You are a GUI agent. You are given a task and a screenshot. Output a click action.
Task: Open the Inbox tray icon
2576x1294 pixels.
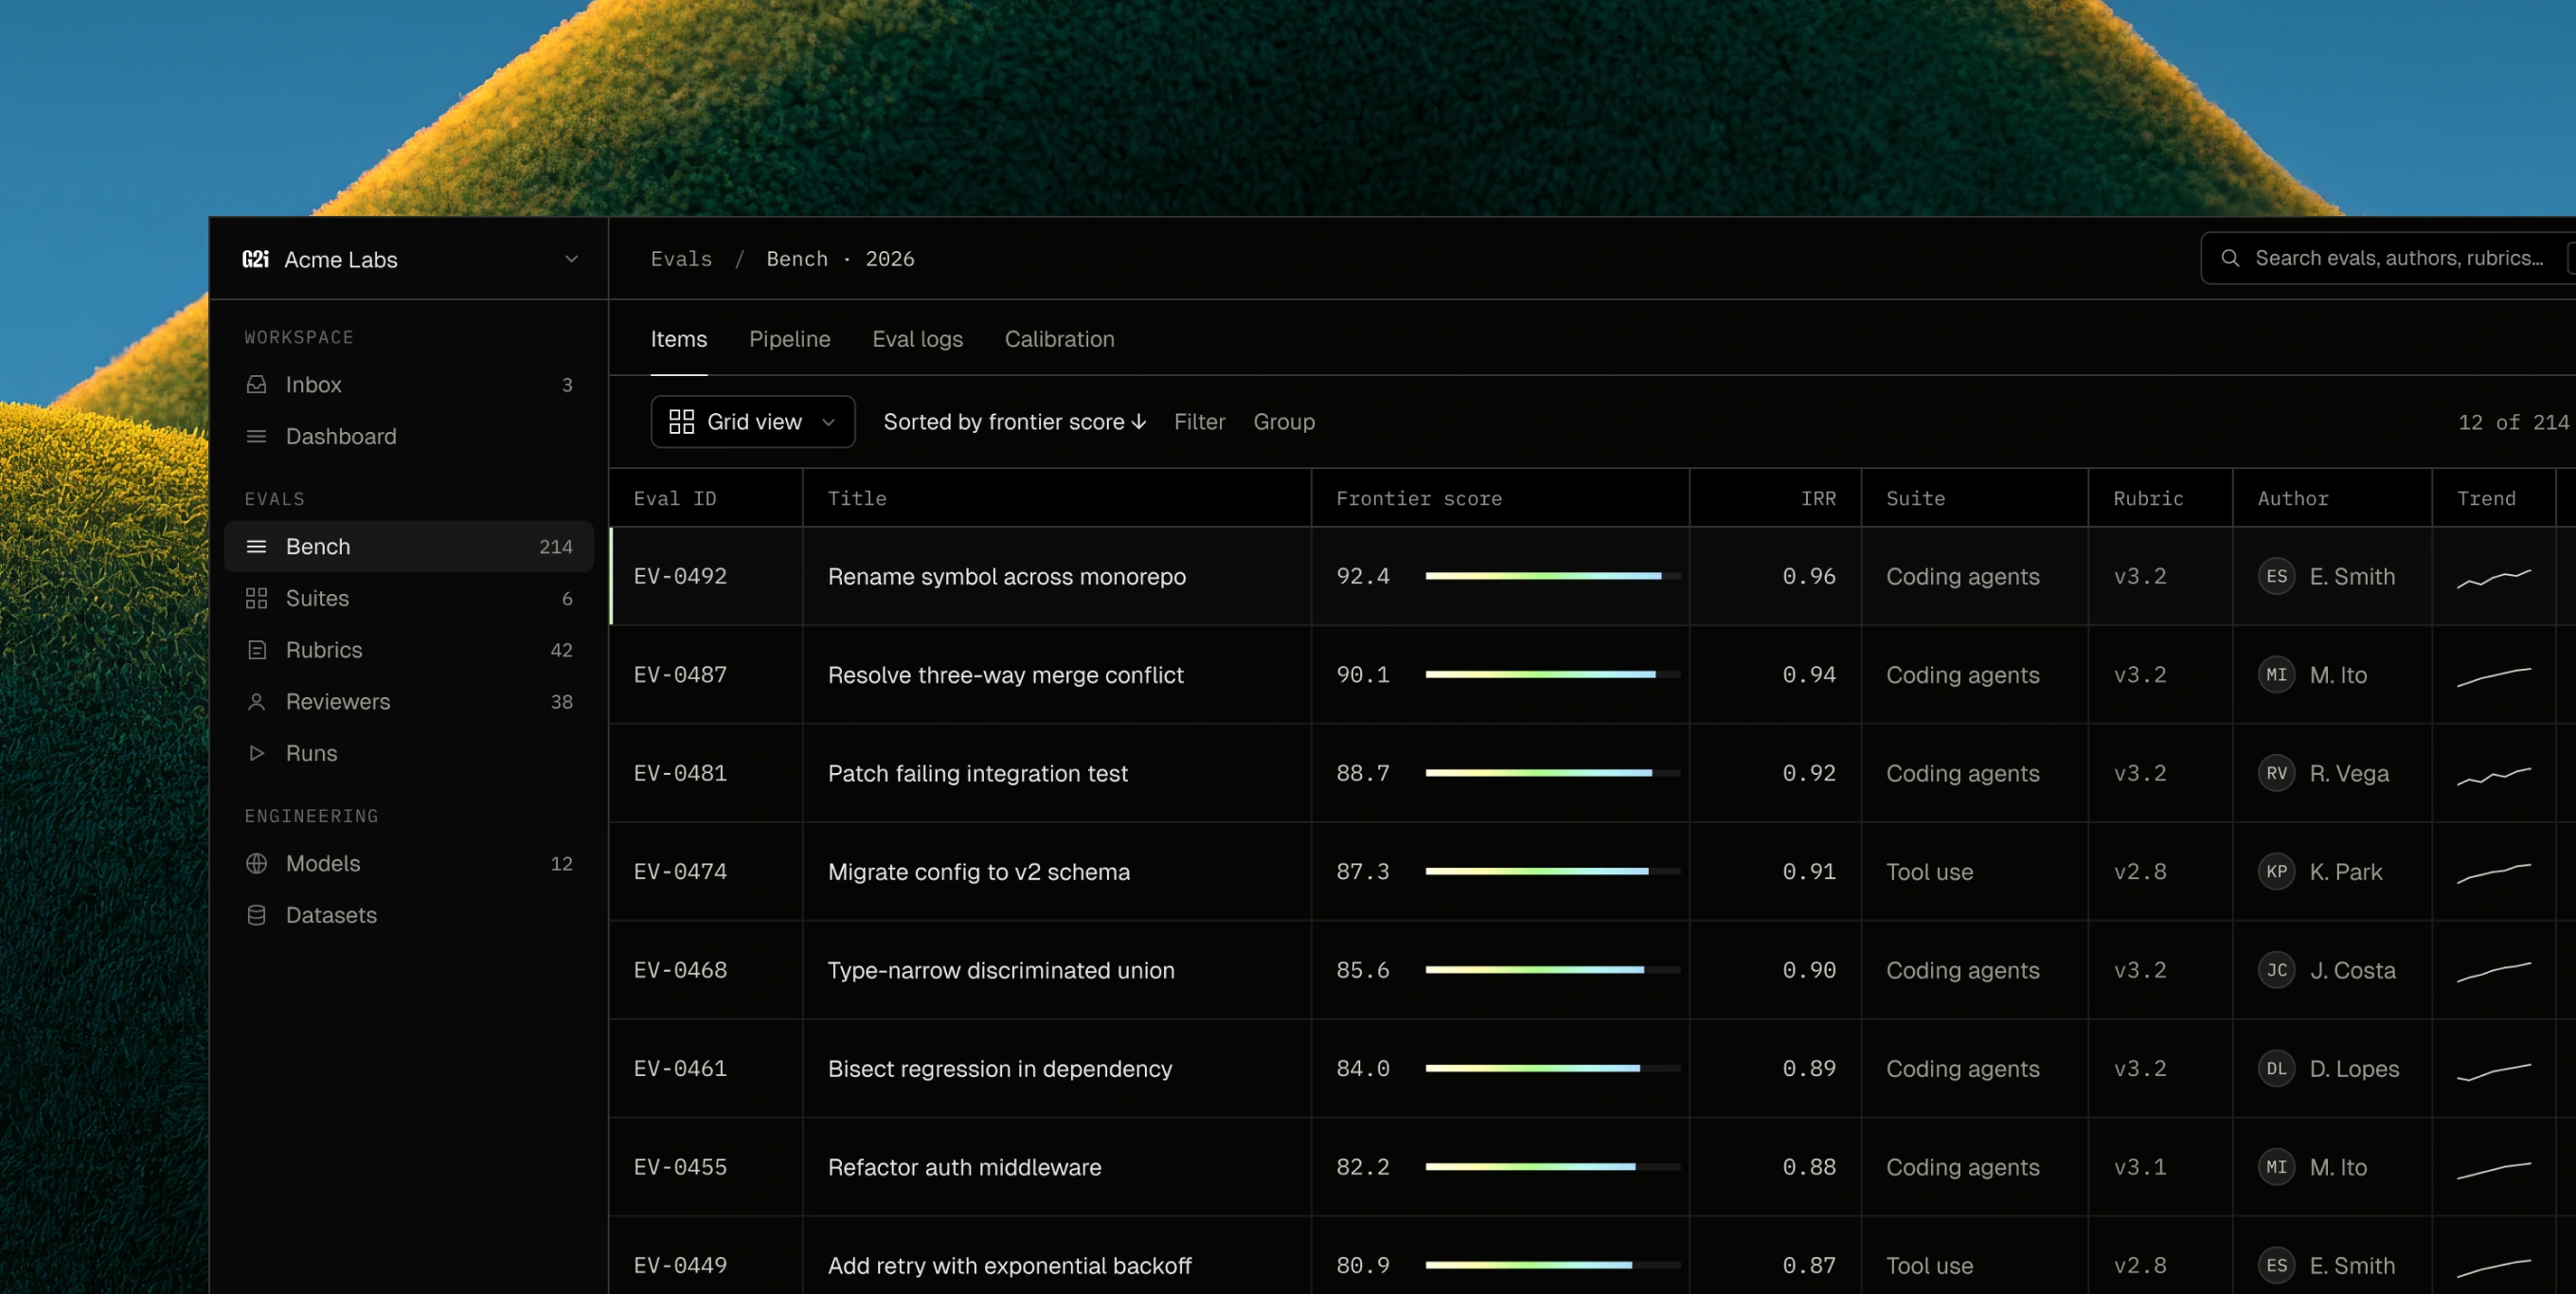pos(256,385)
